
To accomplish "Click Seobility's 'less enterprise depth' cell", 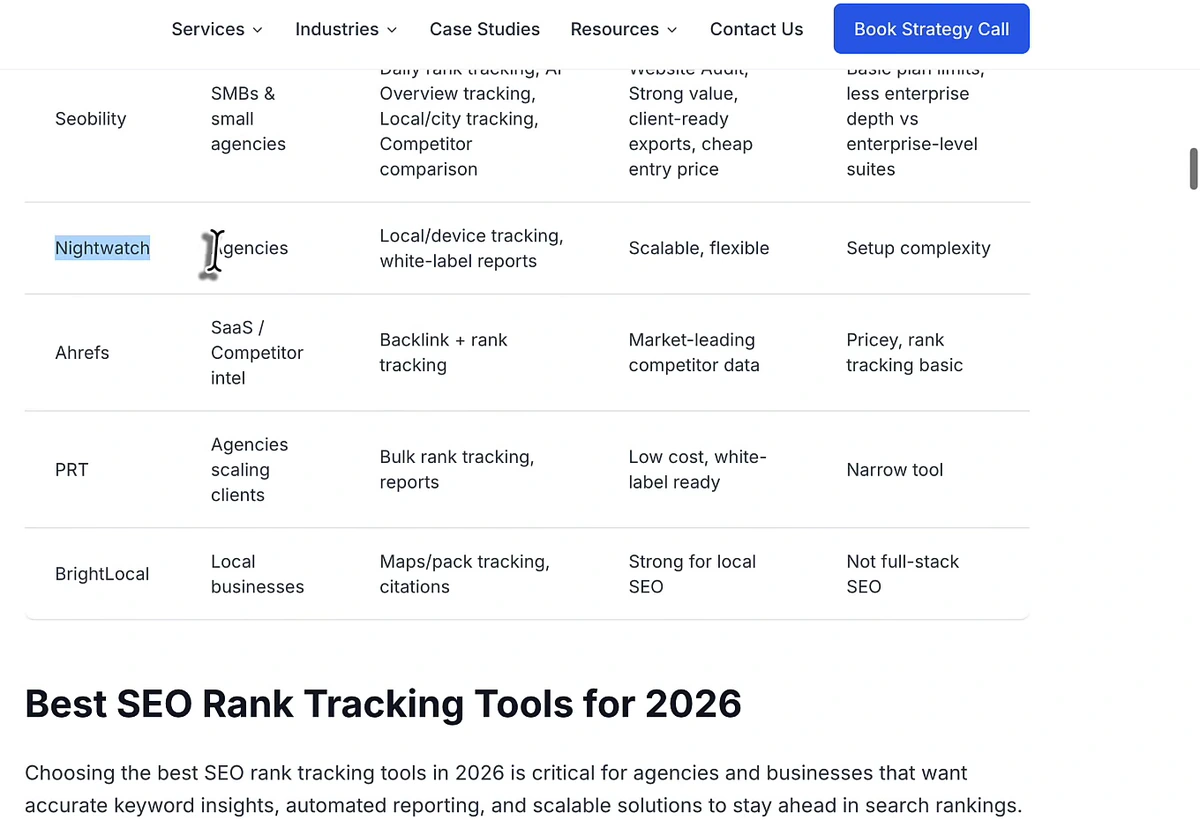I will click(x=915, y=125).
